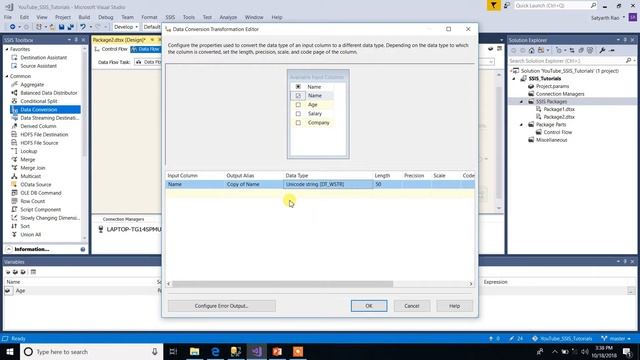Viewport: 640px width, 360px height.
Task: Click the Search Solution Explorer field
Action: 567,61
